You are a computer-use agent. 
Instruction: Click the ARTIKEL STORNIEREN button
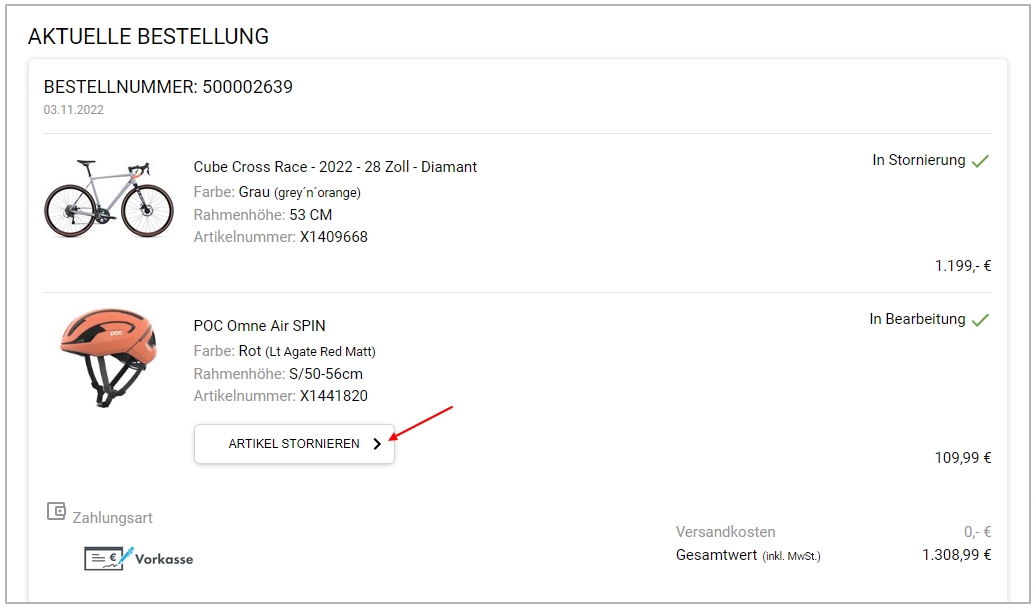[x=294, y=443]
